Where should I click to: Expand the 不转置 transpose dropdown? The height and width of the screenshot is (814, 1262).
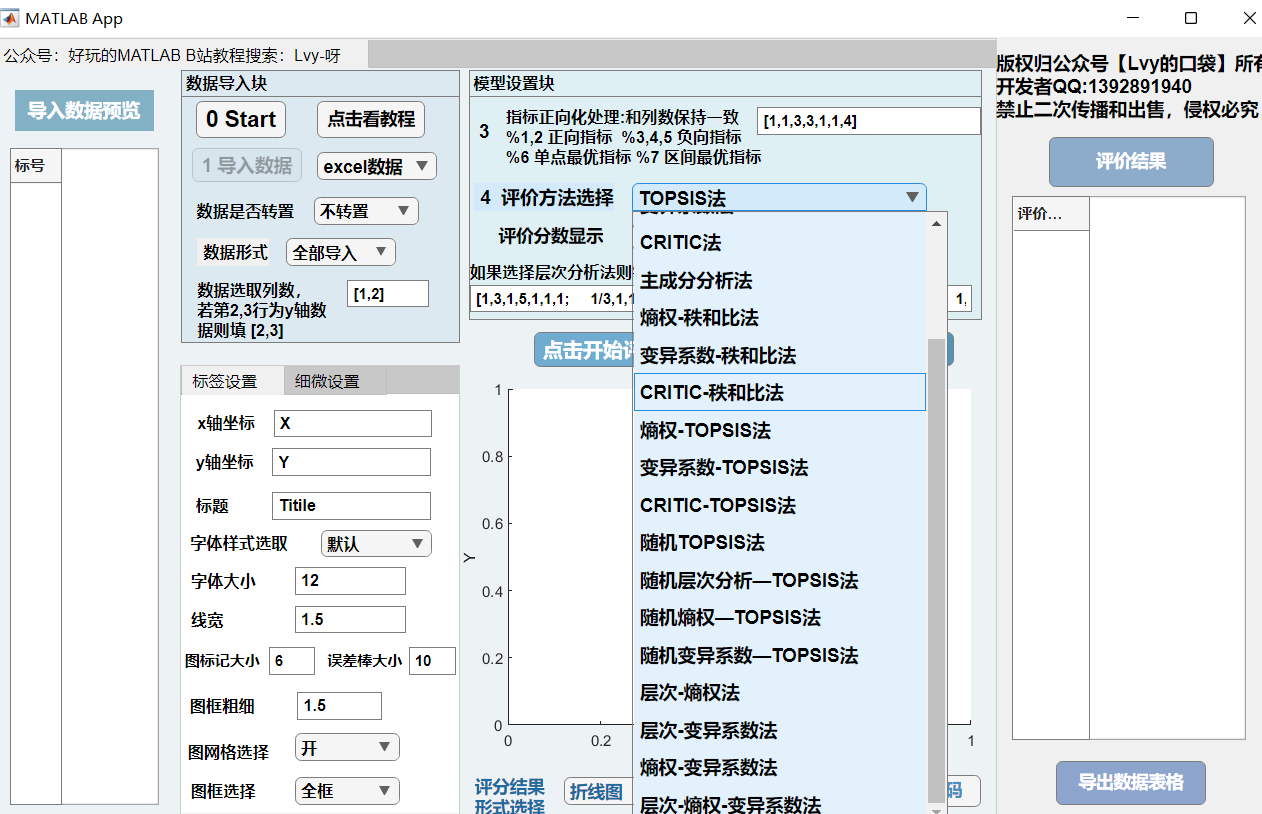(x=366, y=211)
